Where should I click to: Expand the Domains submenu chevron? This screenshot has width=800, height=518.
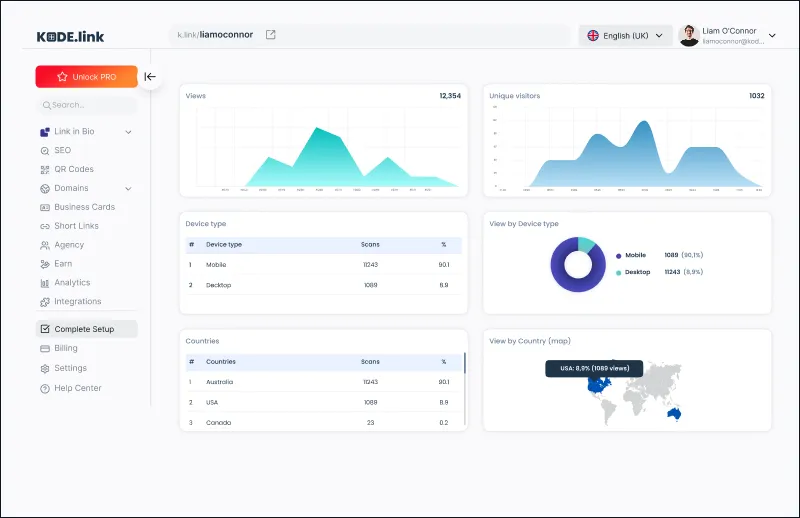point(128,188)
